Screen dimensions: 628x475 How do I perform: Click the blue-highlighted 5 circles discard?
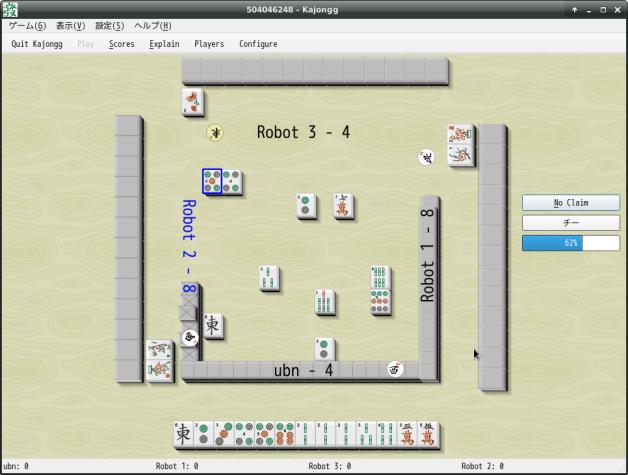coord(212,181)
